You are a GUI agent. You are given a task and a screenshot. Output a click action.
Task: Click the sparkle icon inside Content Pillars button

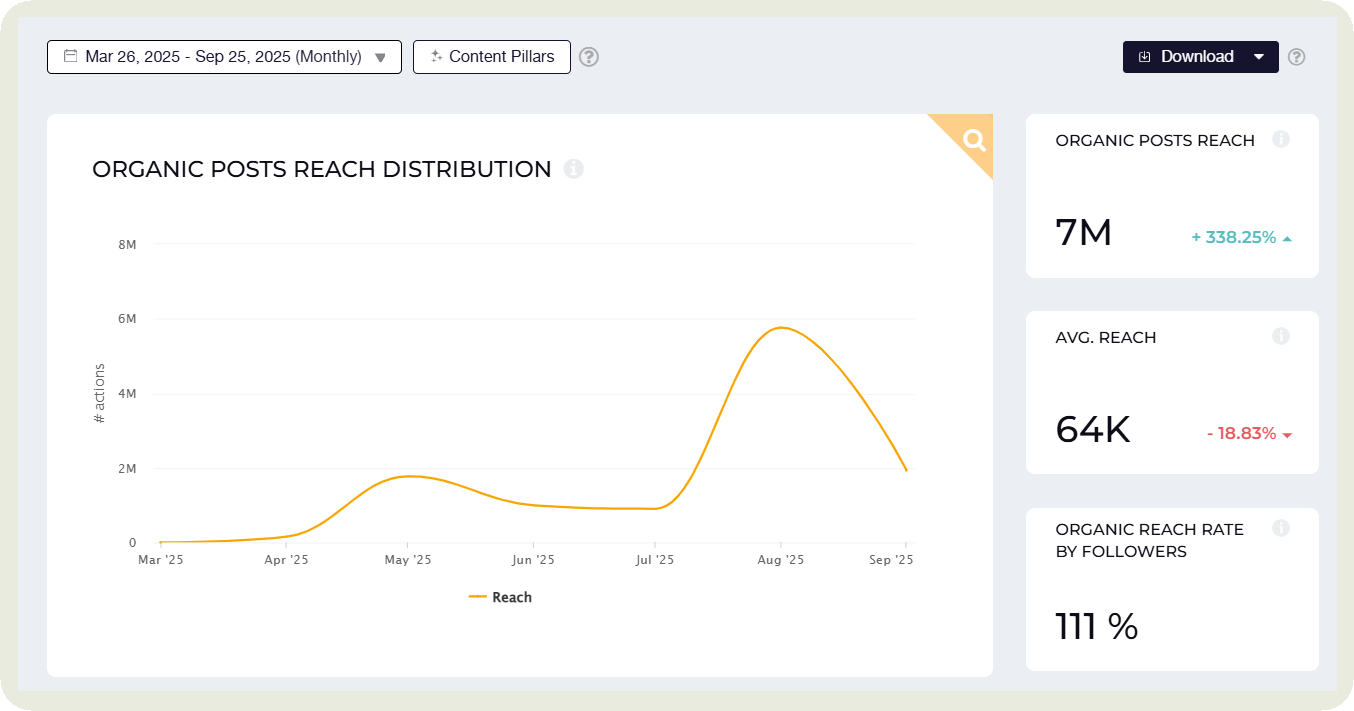pos(436,57)
